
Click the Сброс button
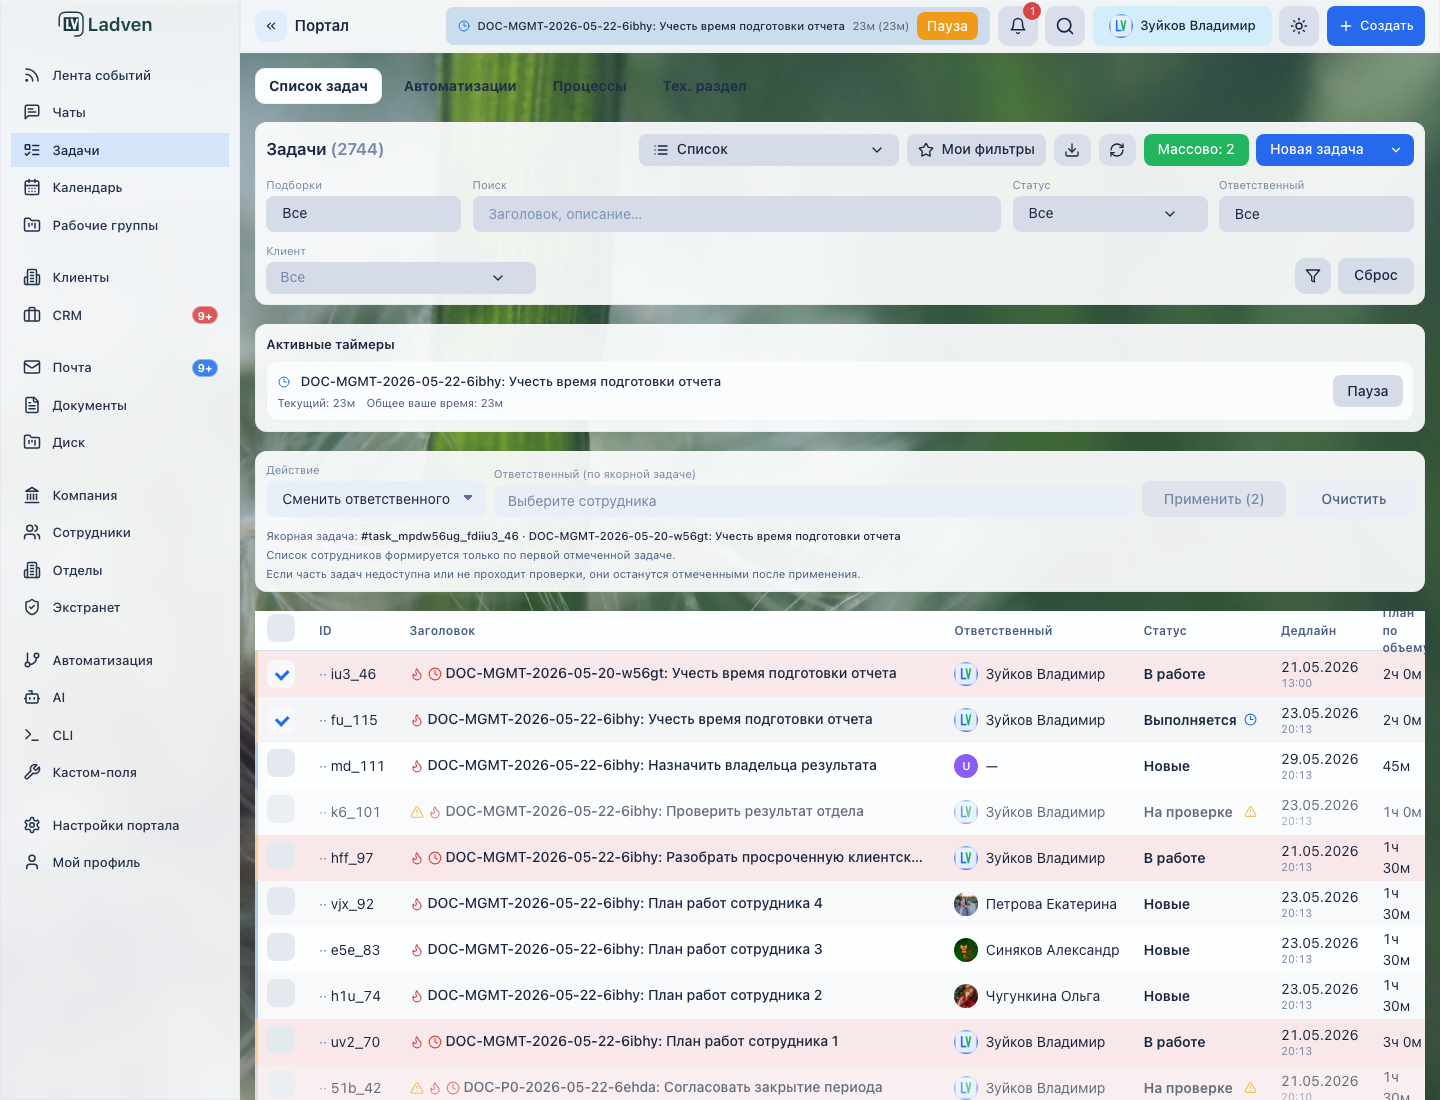pyautogui.click(x=1376, y=275)
